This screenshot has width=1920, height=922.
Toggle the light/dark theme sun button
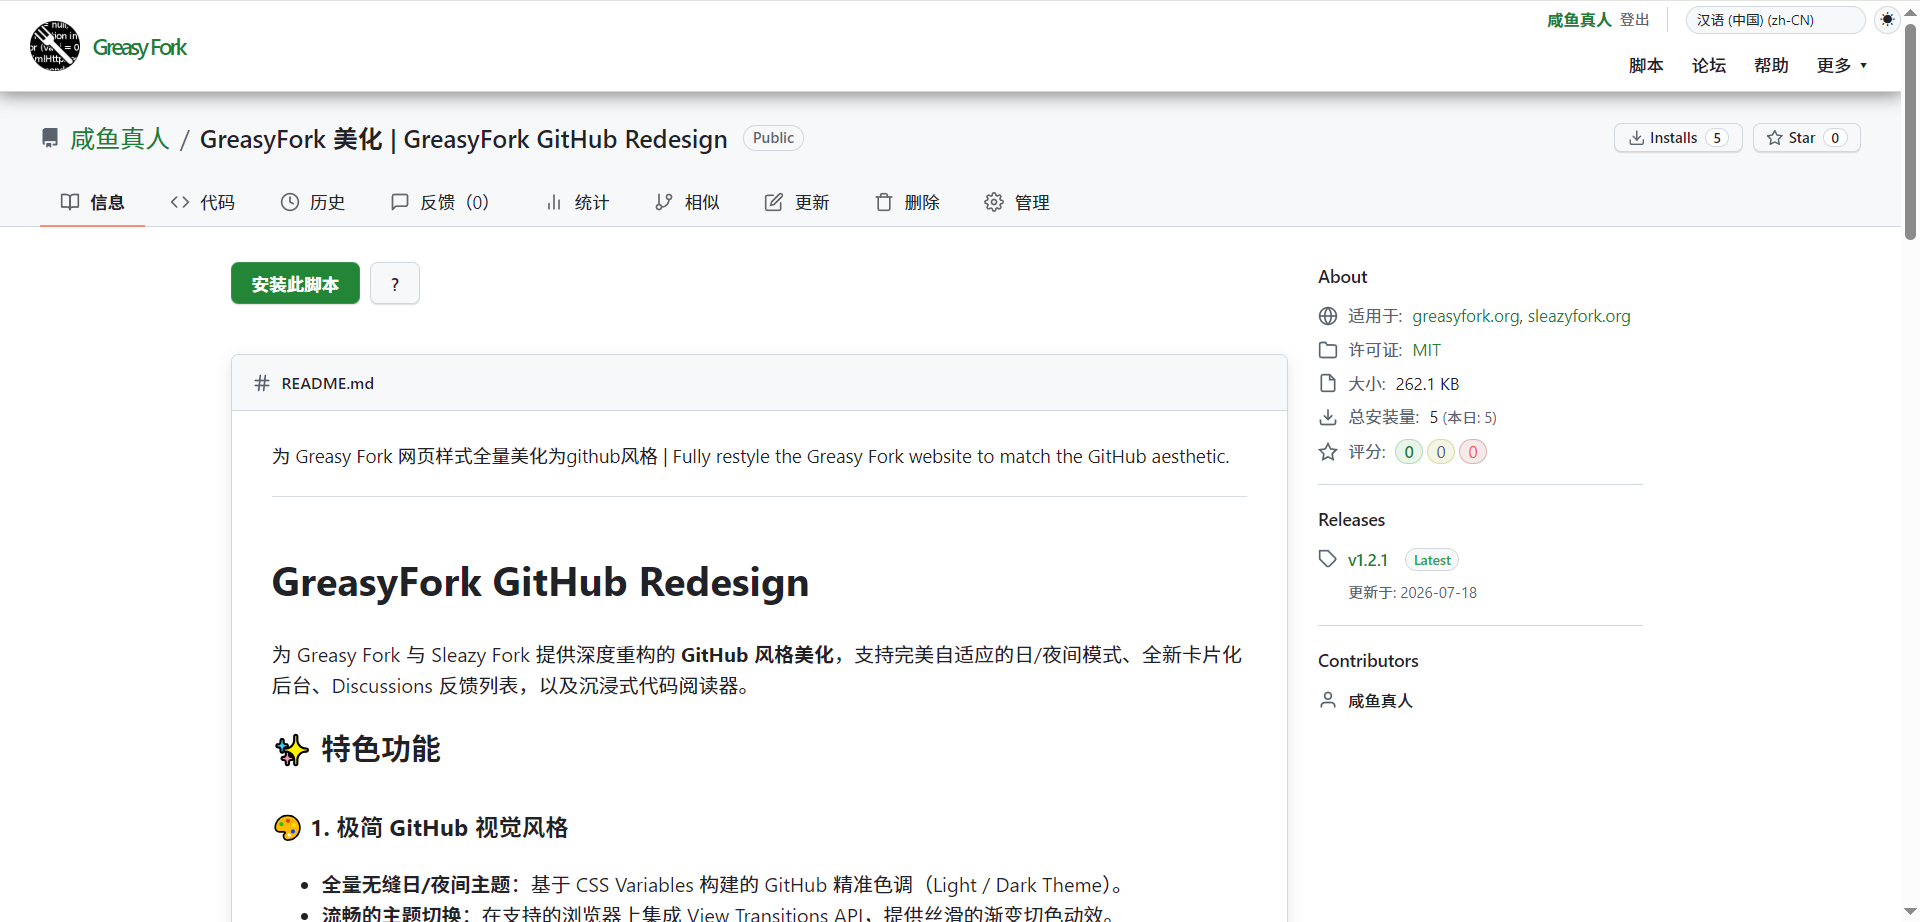tap(1887, 20)
